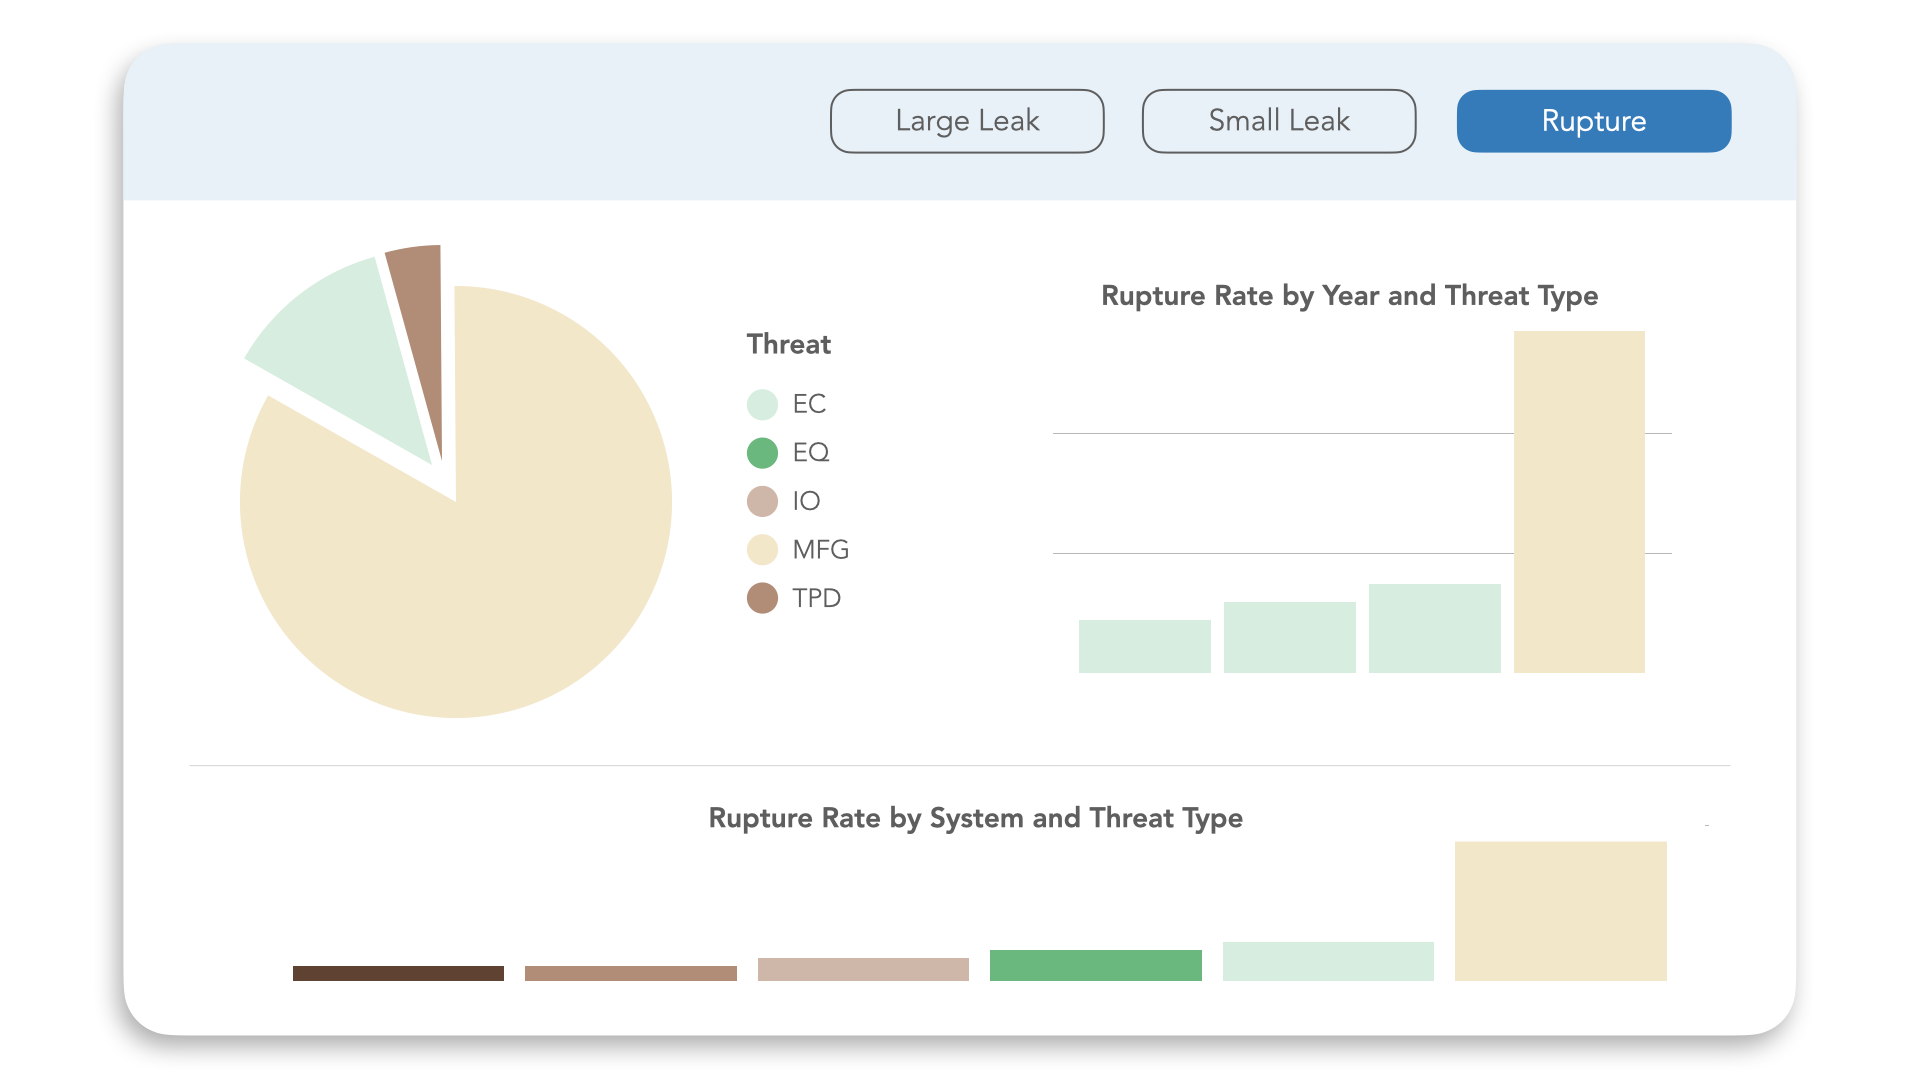Viewport: 1920px width, 1080px height.
Task: Click the second EC bar in yearly chart
Action: click(1289, 635)
